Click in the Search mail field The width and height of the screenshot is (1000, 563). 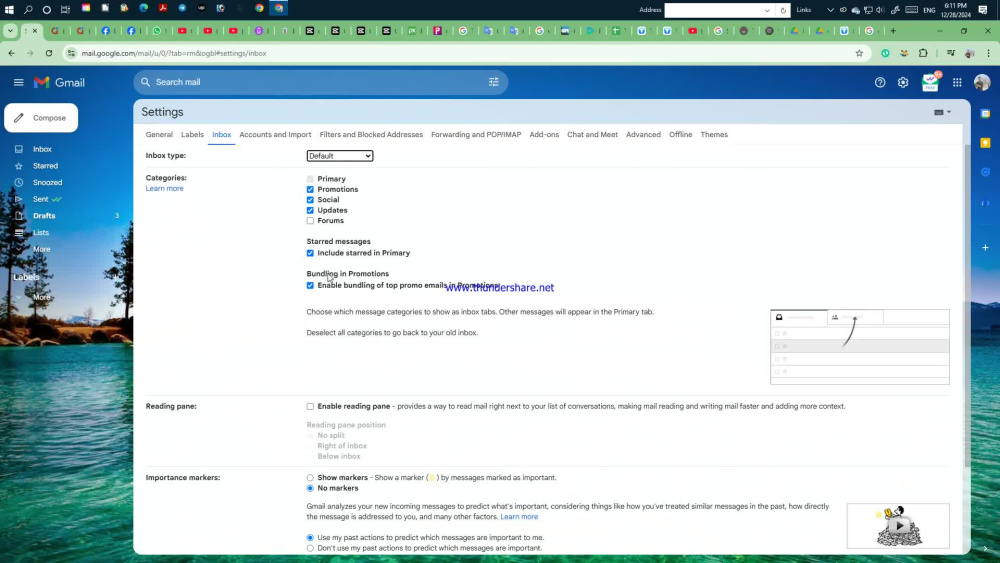click(319, 82)
